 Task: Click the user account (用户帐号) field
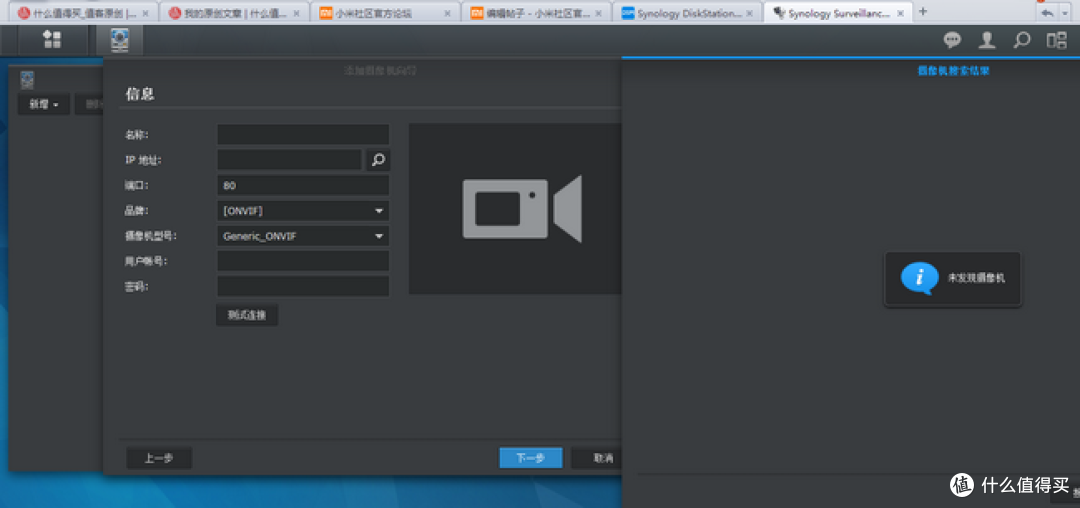303,261
